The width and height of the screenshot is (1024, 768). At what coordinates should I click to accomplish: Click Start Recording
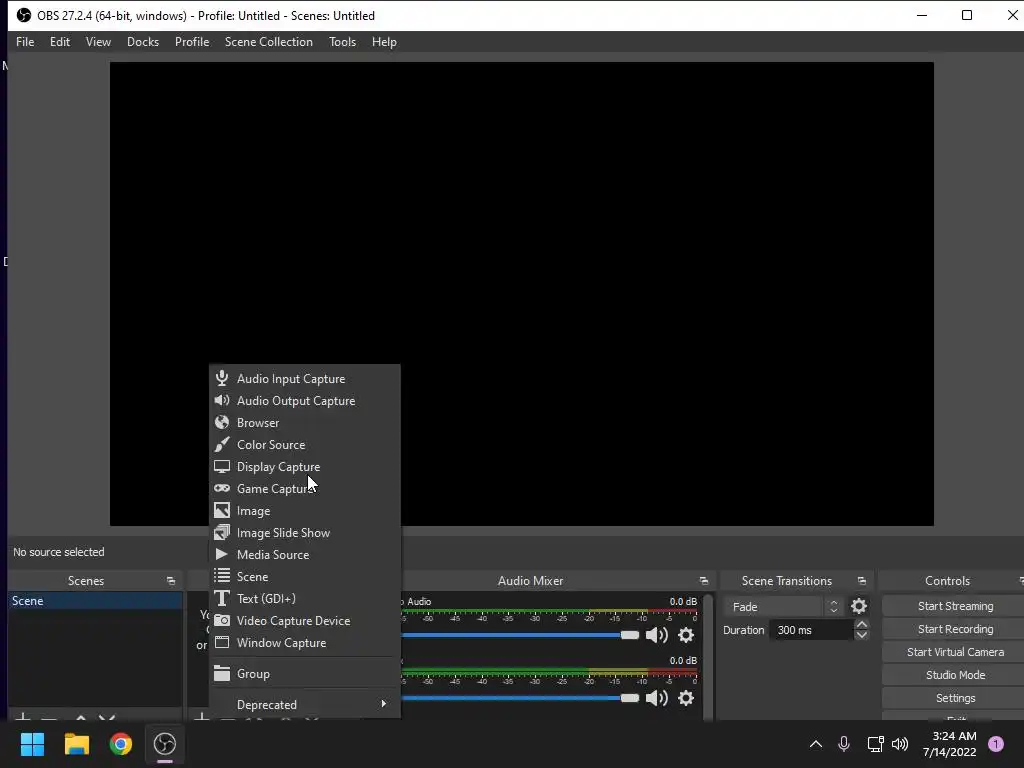pyautogui.click(x=955, y=629)
